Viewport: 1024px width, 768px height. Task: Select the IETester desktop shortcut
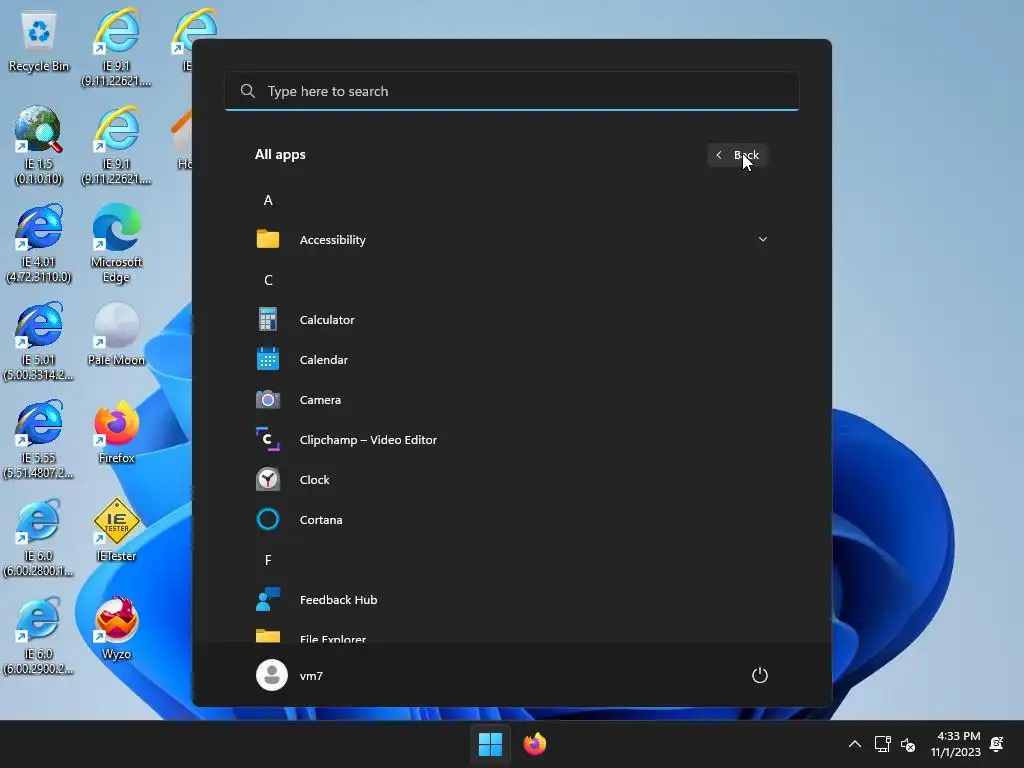(116, 530)
